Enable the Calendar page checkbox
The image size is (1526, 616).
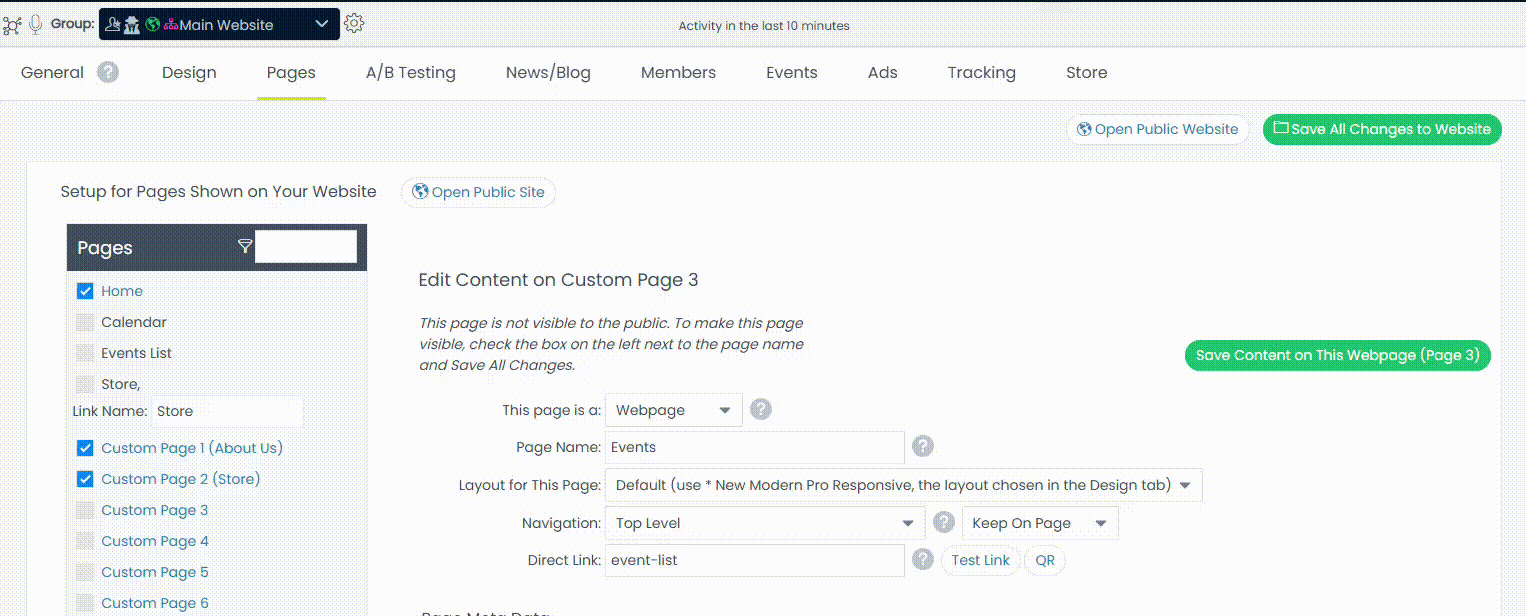point(85,322)
